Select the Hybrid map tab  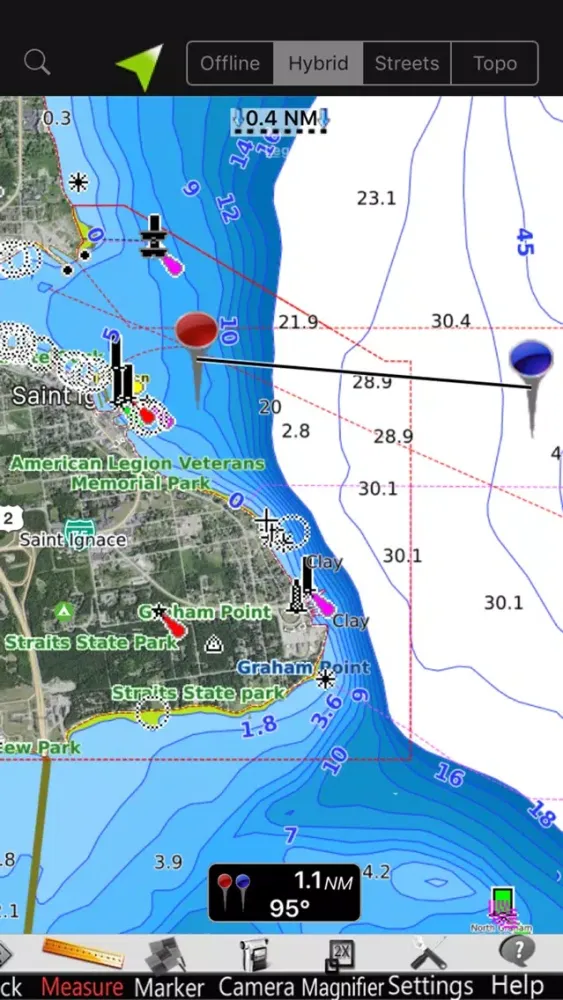pyautogui.click(x=318, y=63)
